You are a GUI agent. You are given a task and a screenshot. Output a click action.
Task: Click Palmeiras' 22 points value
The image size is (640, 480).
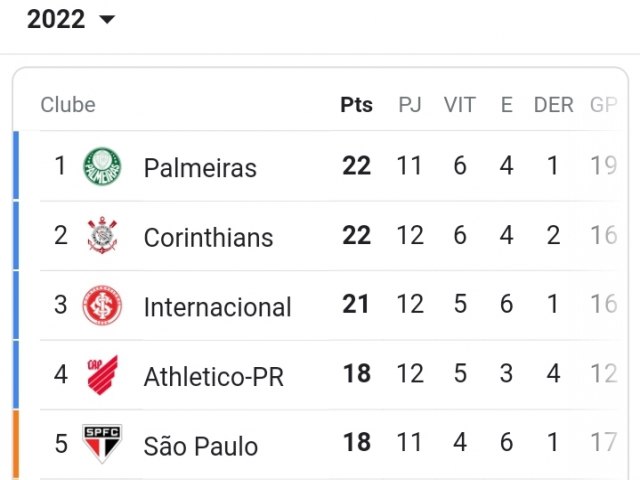356,166
